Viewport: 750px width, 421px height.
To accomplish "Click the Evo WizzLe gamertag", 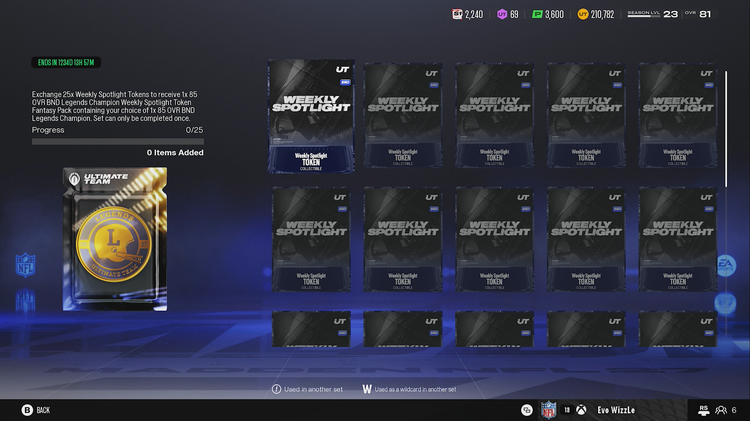I will pos(616,410).
